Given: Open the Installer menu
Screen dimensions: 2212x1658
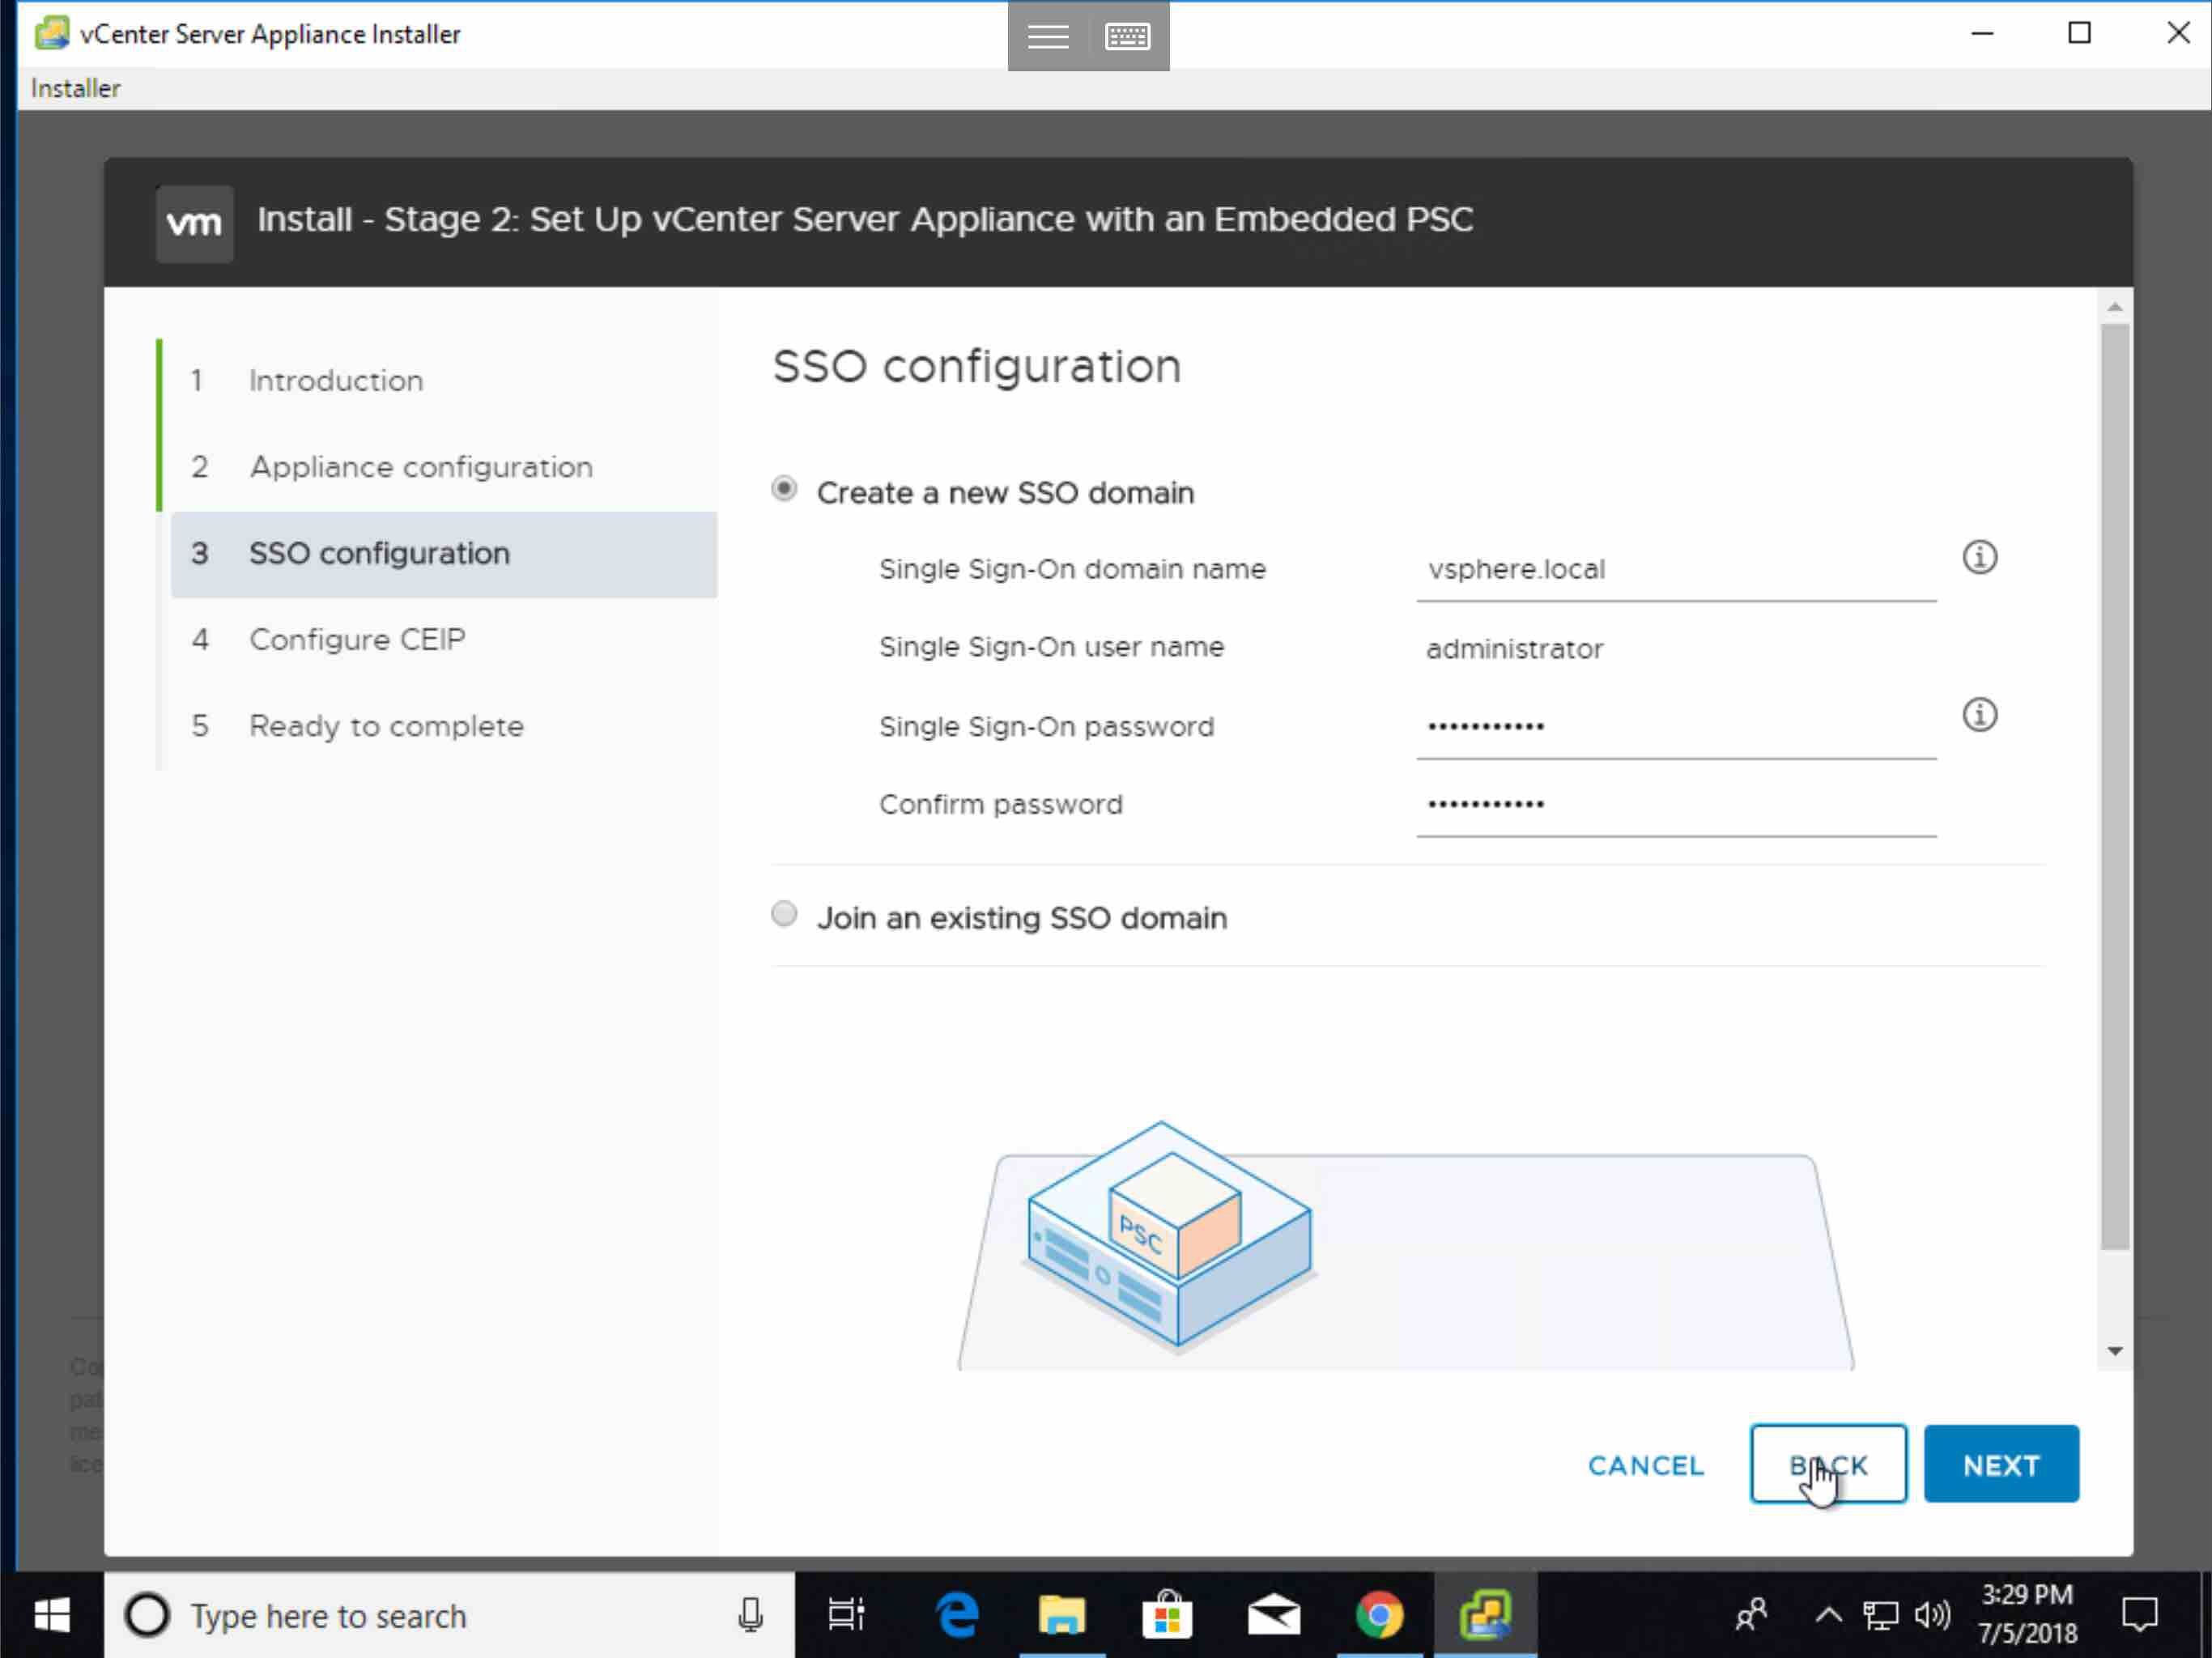Looking at the screenshot, I should tap(75, 89).
